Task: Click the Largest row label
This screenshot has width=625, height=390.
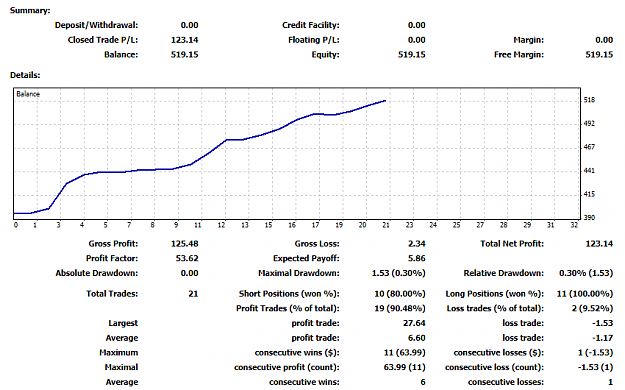Action: tap(123, 323)
